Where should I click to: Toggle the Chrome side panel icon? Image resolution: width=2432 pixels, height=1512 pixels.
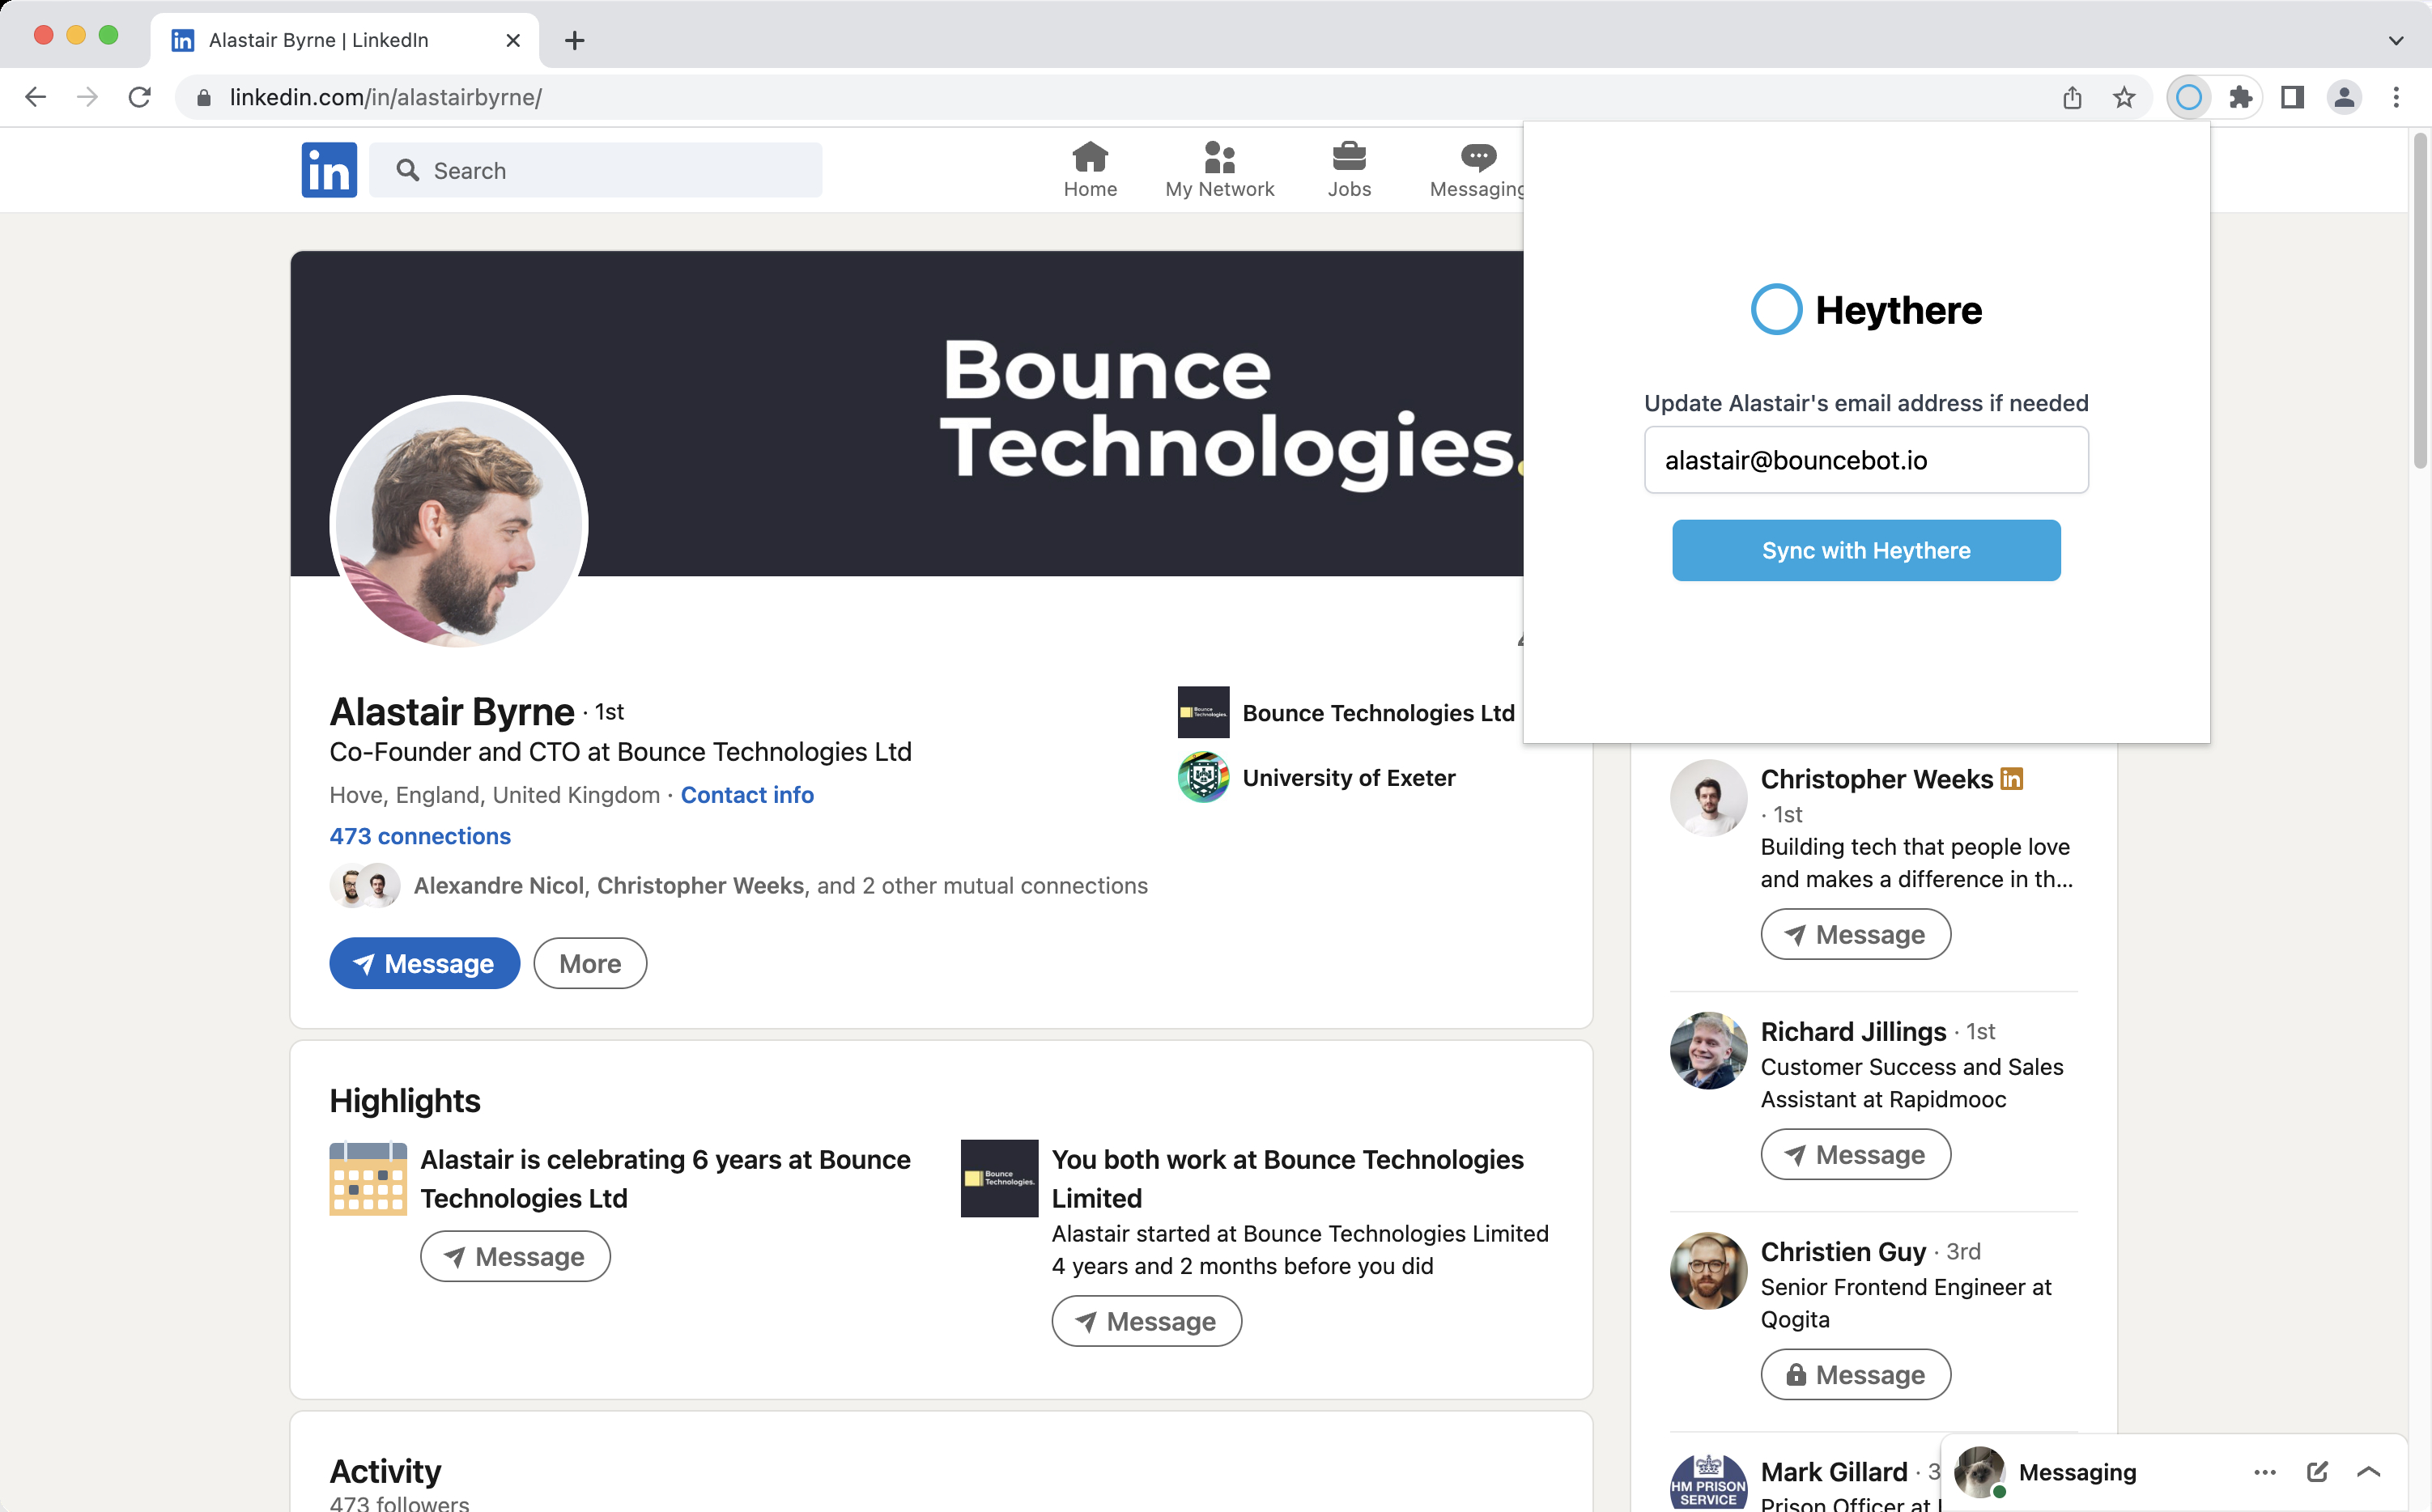coord(2292,97)
